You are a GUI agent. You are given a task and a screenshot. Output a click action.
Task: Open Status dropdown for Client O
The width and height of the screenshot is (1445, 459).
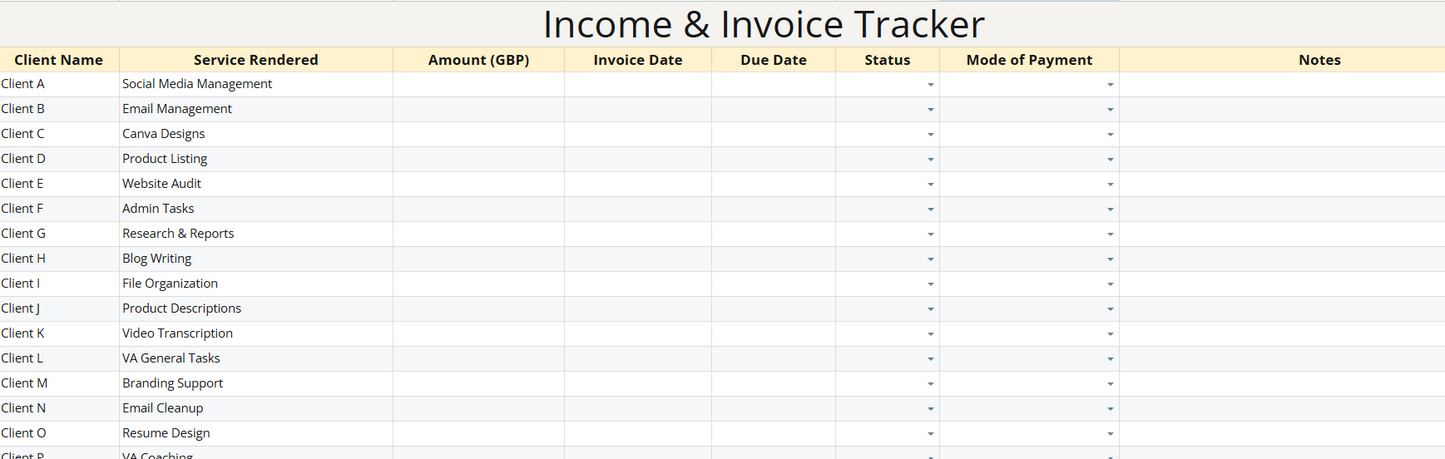930,435
